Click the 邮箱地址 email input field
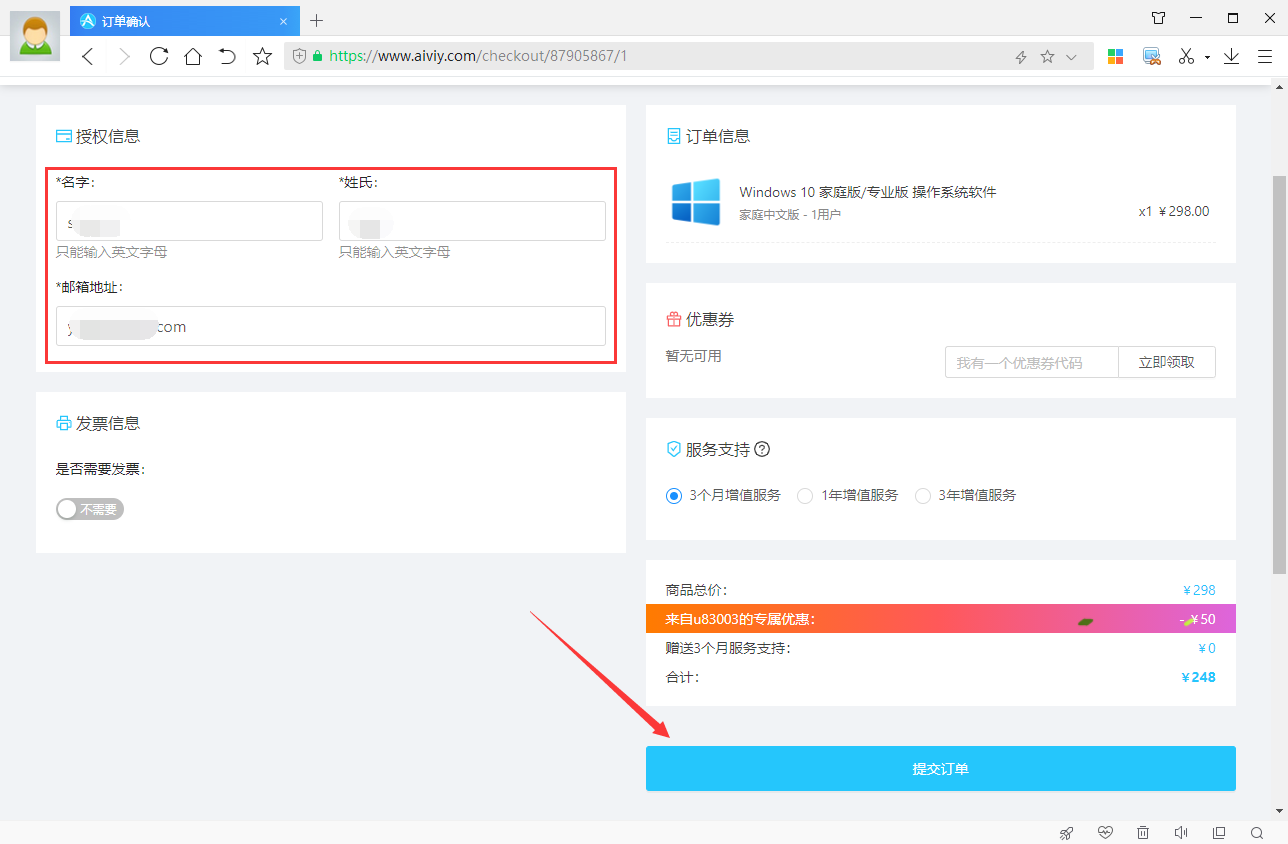1288x844 pixels. pos(331,326)
